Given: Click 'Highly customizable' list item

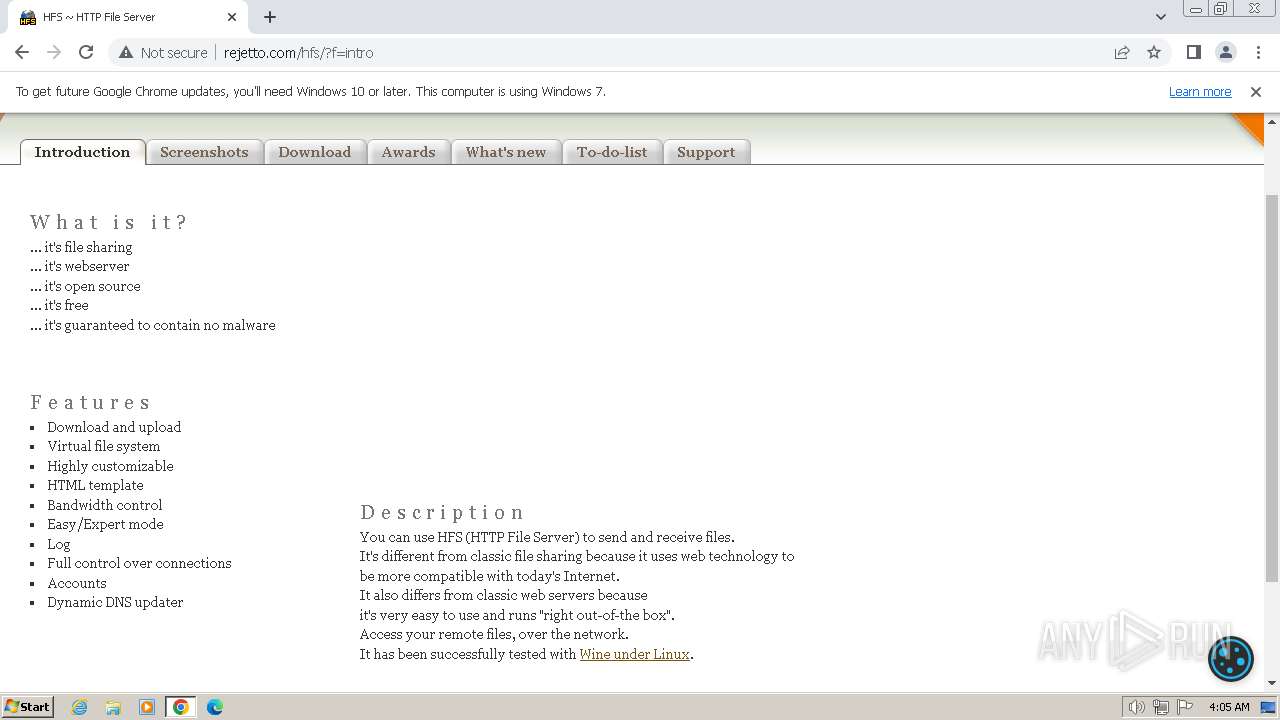Looking at the screenshot, I should point(110,466).
